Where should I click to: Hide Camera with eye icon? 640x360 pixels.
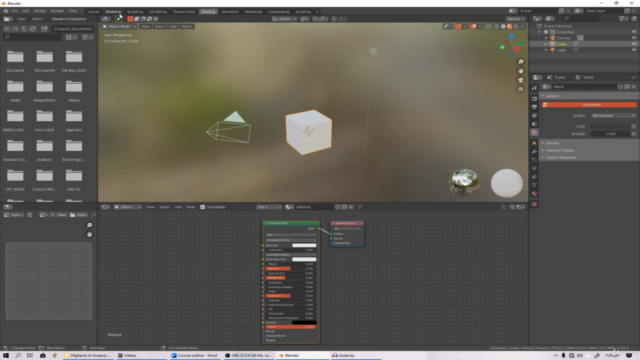633,38
